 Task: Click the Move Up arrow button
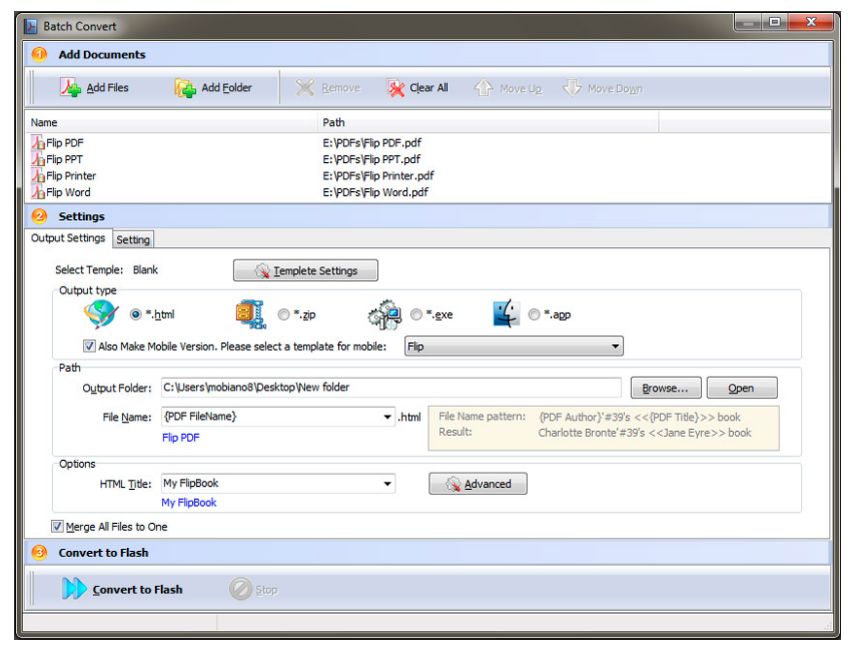pyautogui.click(x=507, y=88)
